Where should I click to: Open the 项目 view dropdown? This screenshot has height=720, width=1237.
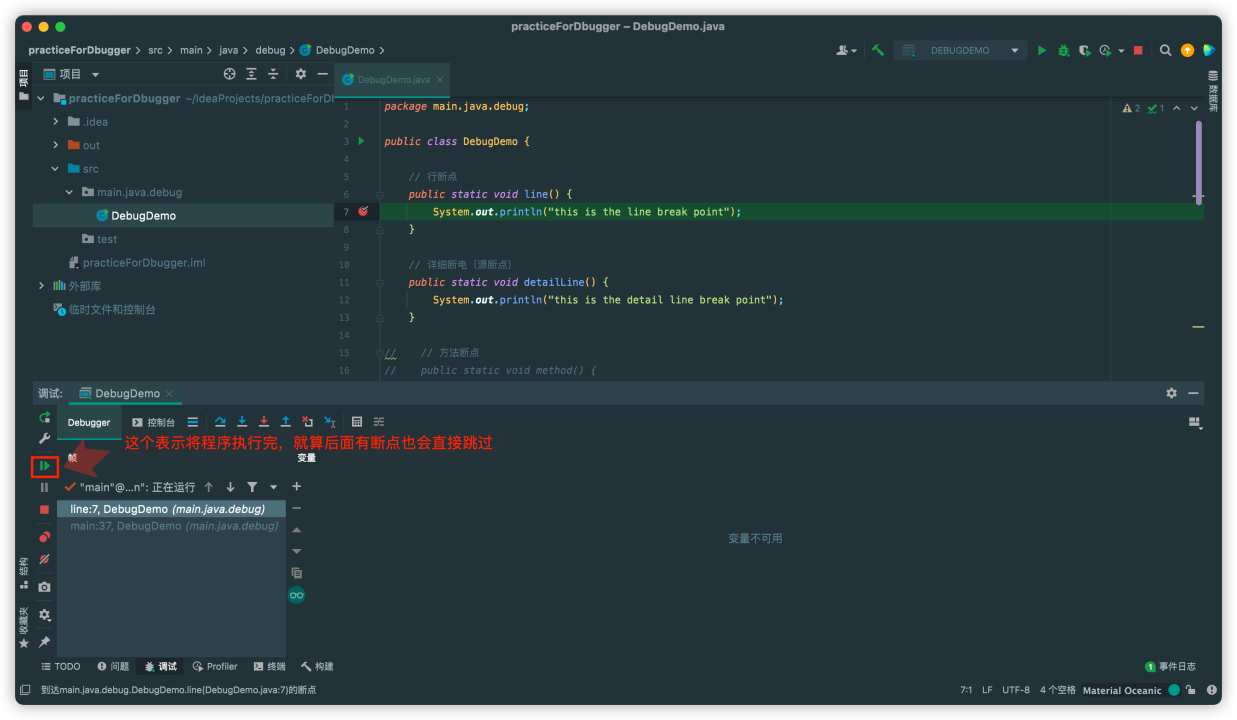point(71,74)
